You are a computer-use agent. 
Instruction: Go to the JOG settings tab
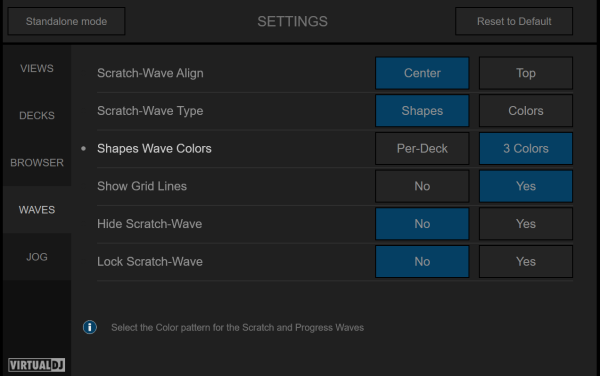point(37,257)
